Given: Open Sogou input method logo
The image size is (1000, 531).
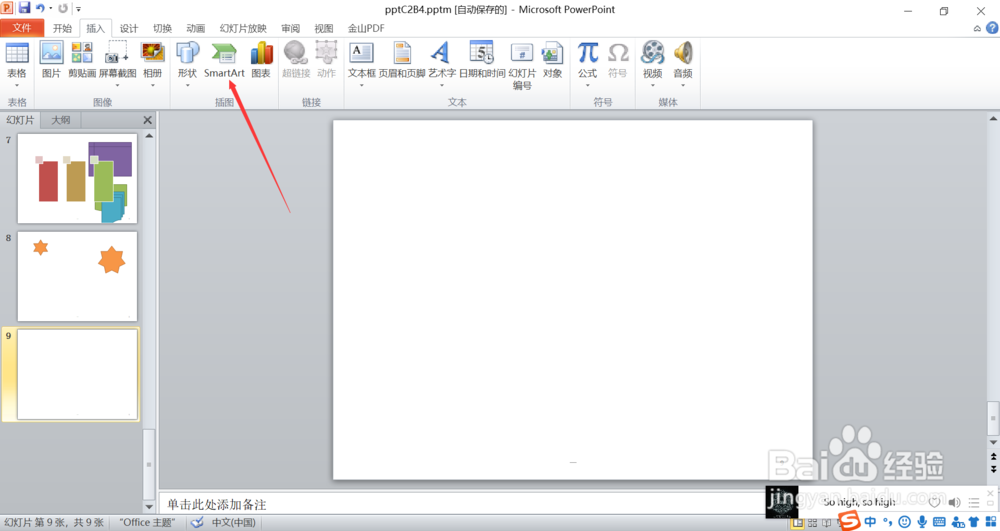Looking at the screenshot, I should 849,521.
